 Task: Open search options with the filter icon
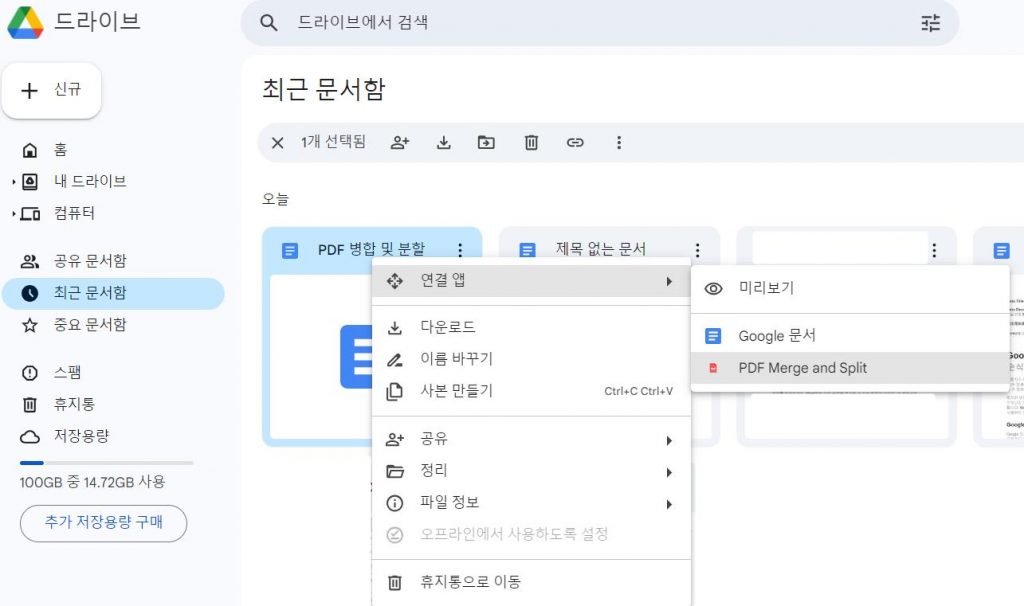pos(930,23)
